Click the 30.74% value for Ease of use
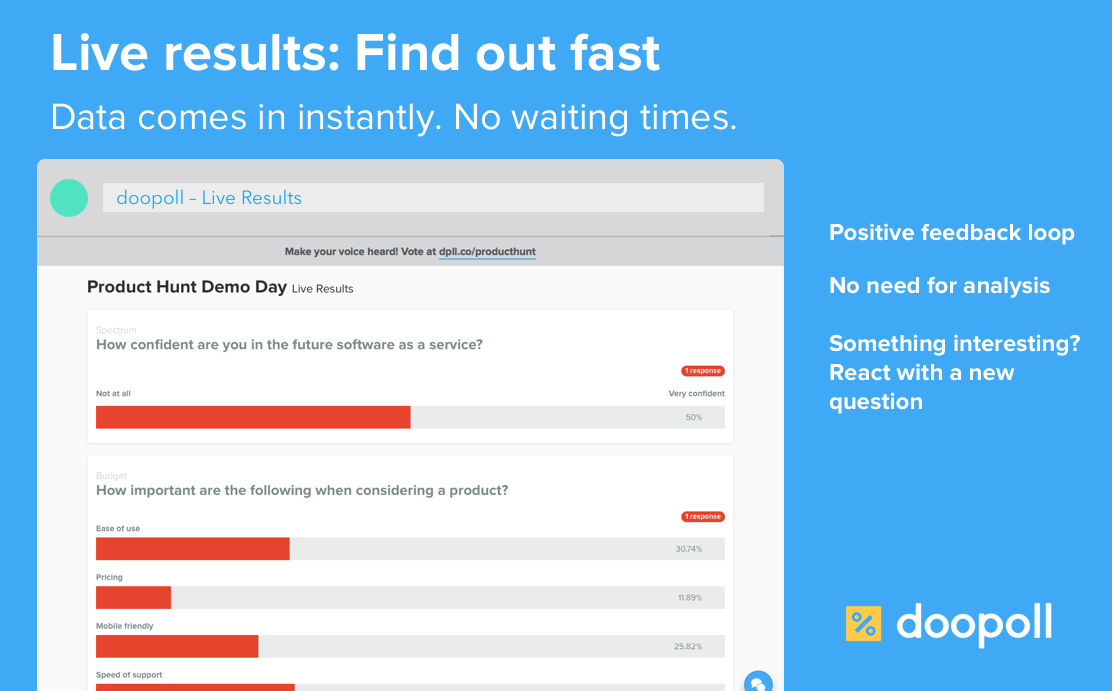Viewport: 1112px width, 691px height. click(688, 549)
